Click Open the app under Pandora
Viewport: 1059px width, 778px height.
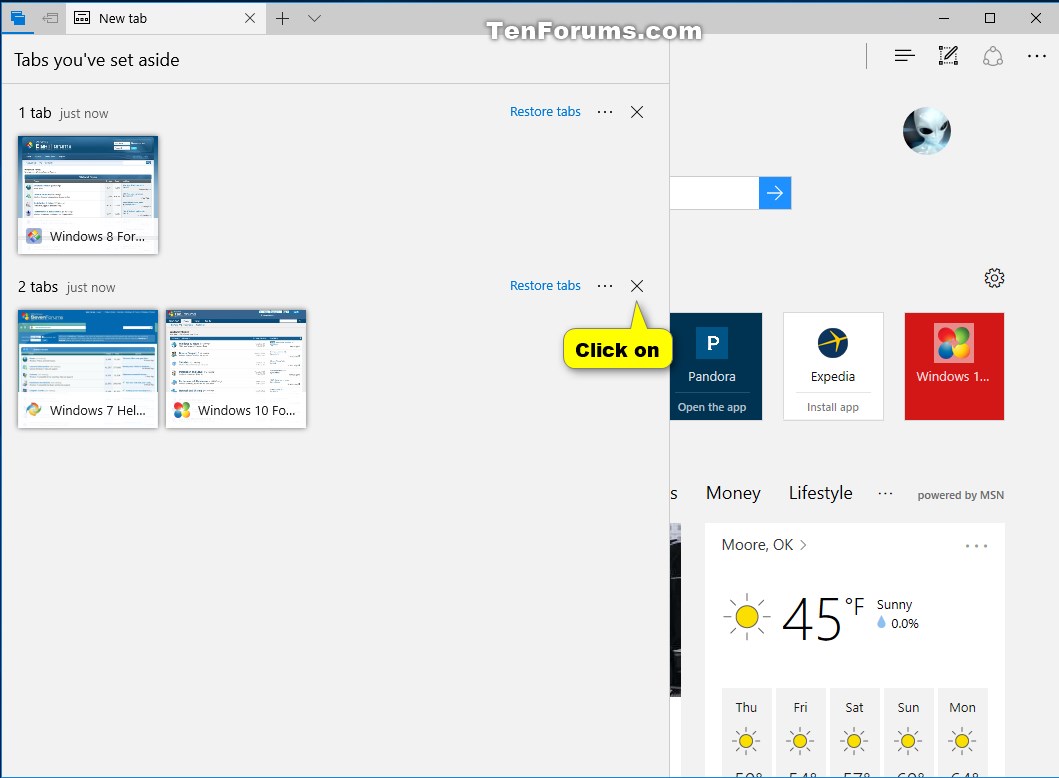(712, 407)
